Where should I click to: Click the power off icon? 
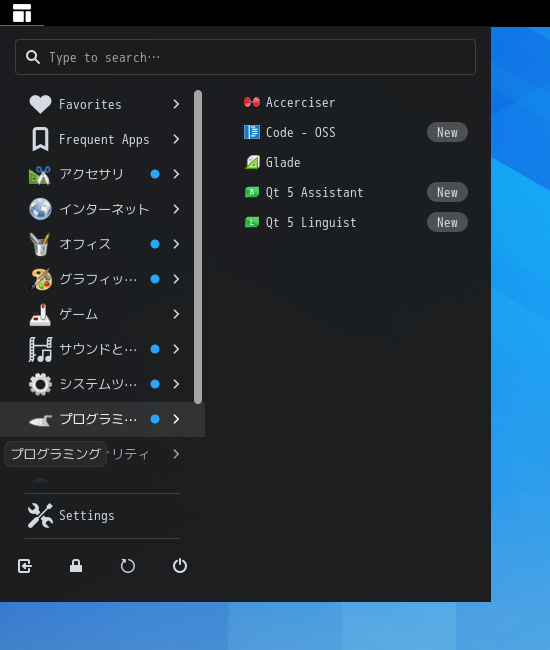(x=179, y=566)
